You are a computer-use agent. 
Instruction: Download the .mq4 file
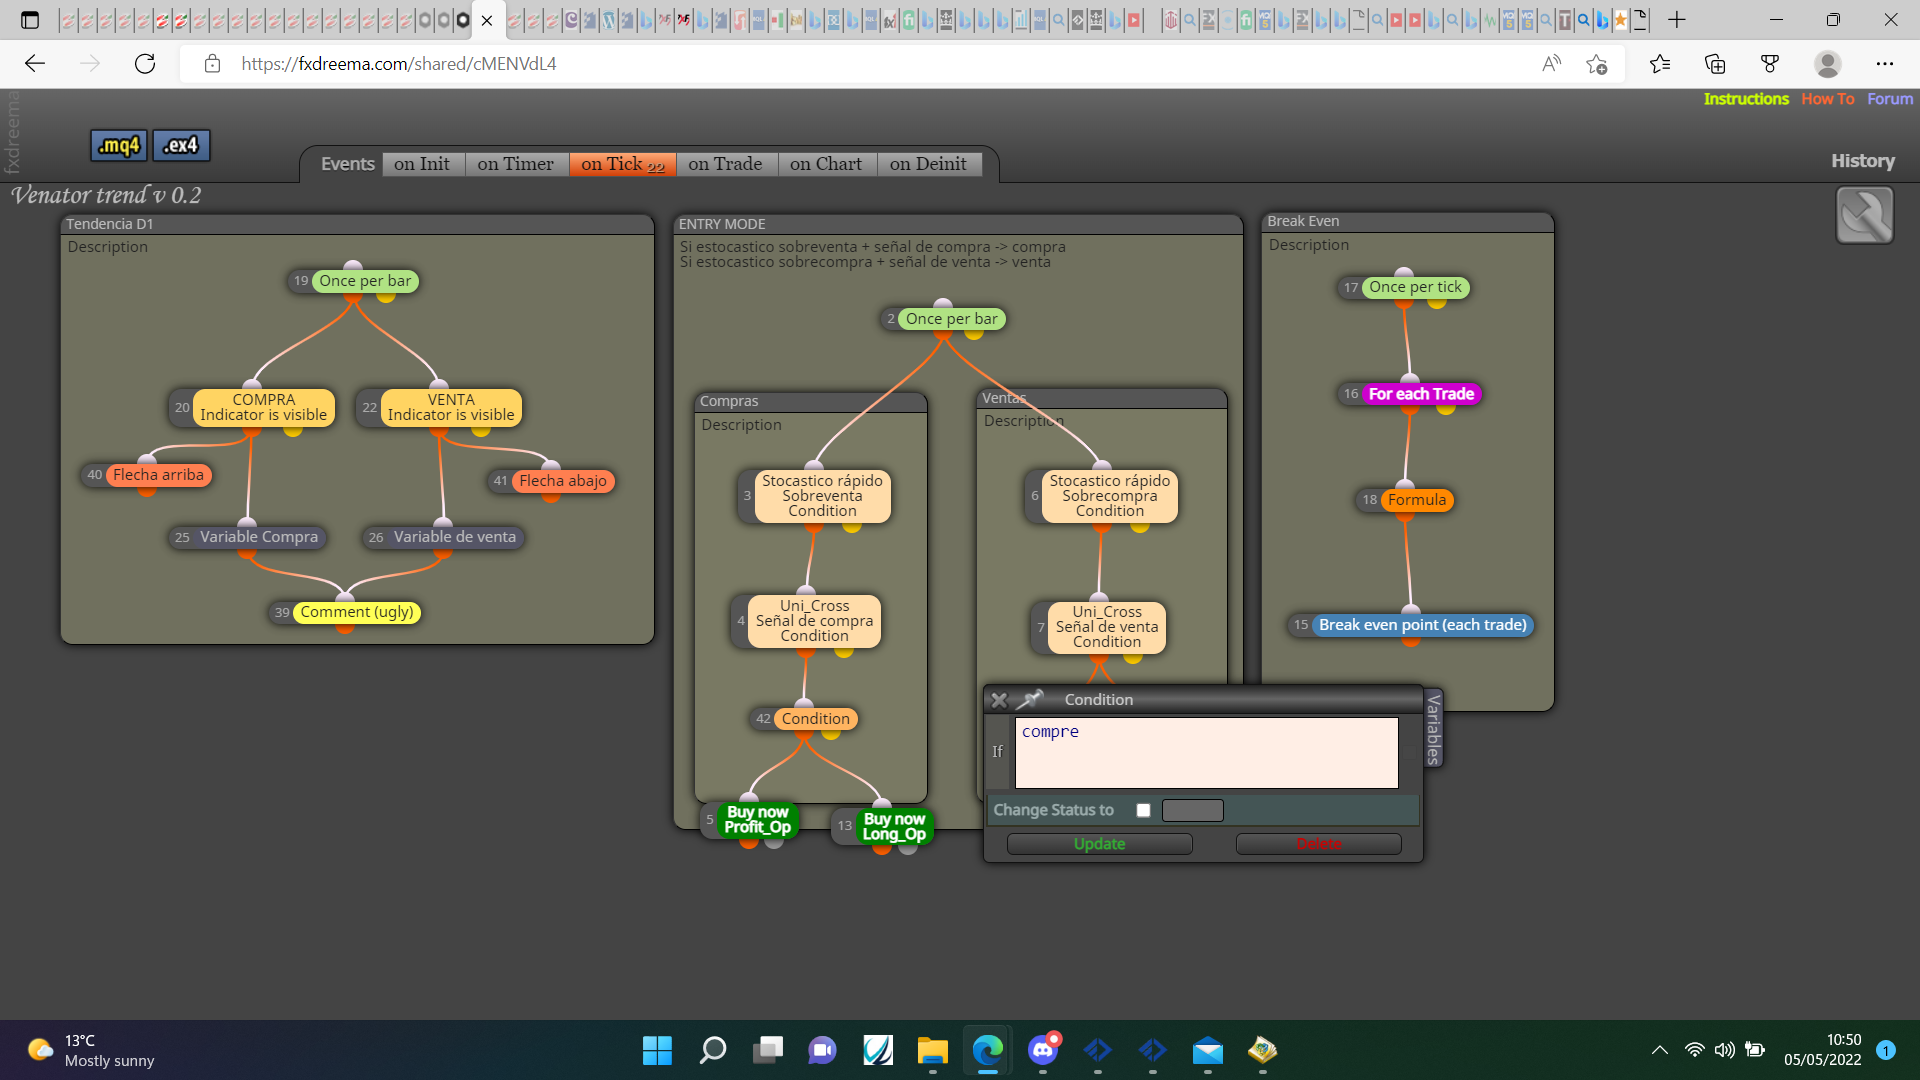pos(119,145)
